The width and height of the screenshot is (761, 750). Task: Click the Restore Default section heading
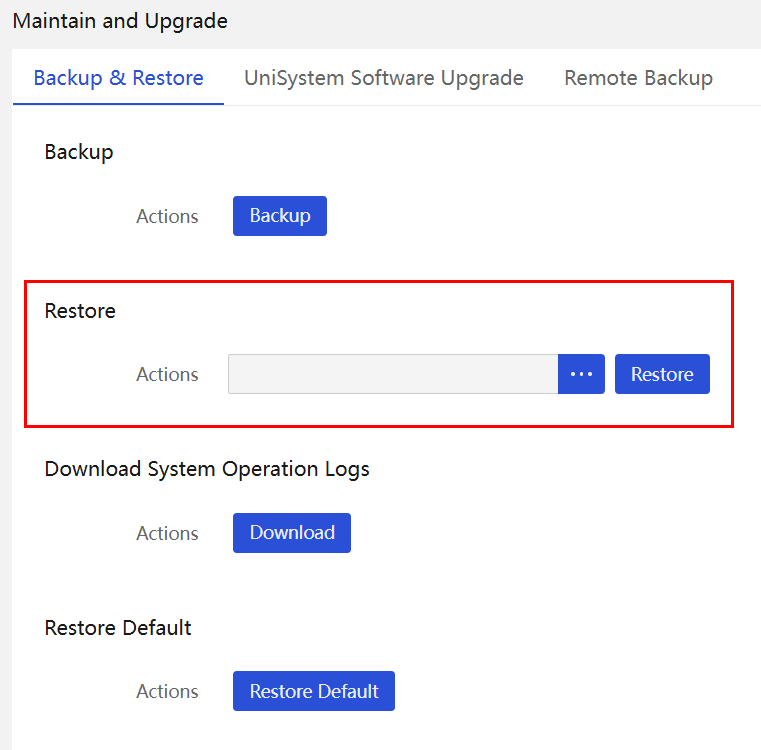[118, 628]
